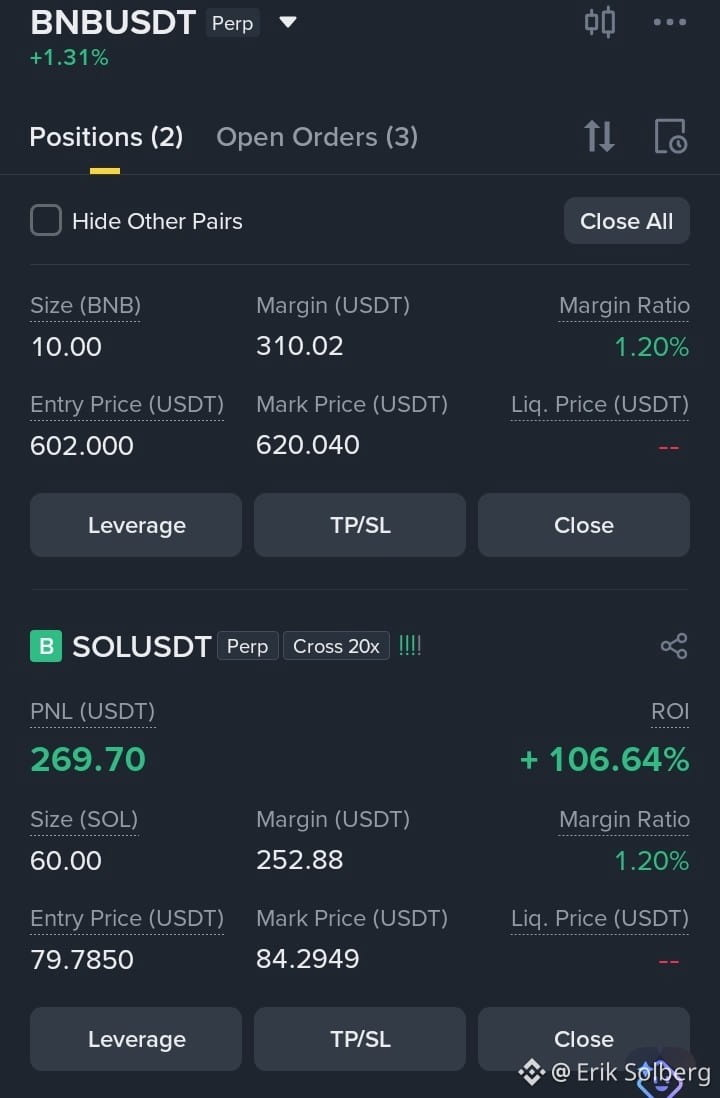
Task: Click the sort arrows icon beside Open Orders
Action: [600, 136]
